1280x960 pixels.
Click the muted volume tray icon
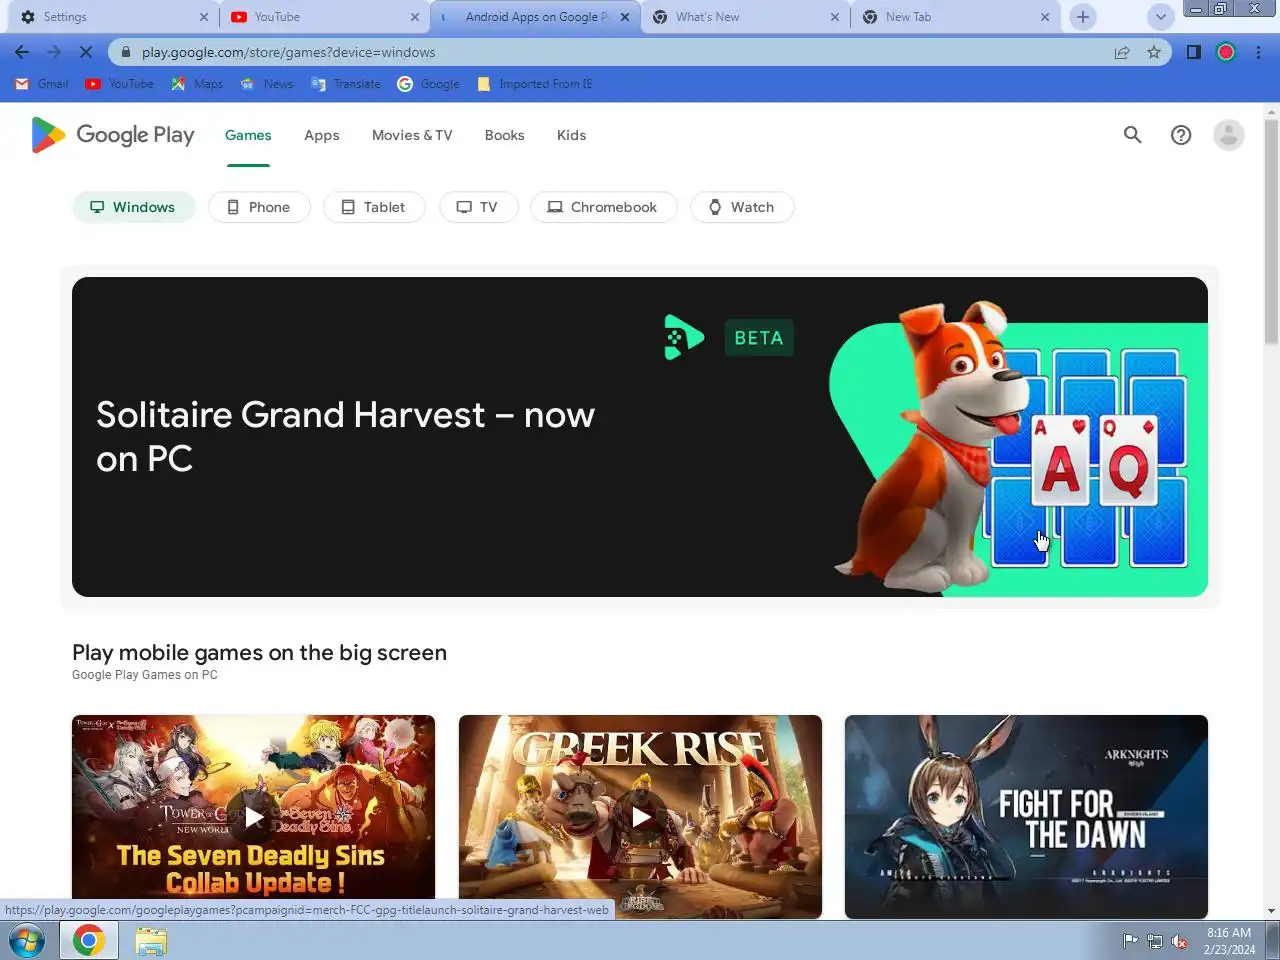1180,941
